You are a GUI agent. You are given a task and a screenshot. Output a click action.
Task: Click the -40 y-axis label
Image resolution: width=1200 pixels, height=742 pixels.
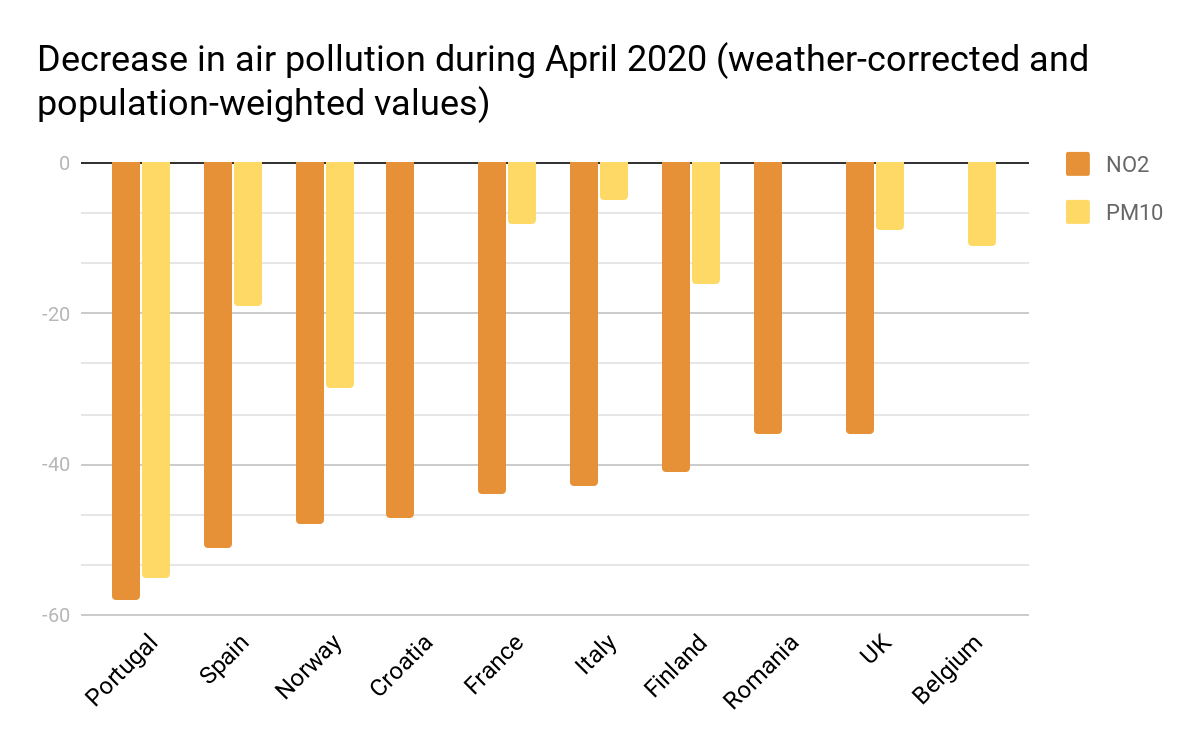point(55,465)
